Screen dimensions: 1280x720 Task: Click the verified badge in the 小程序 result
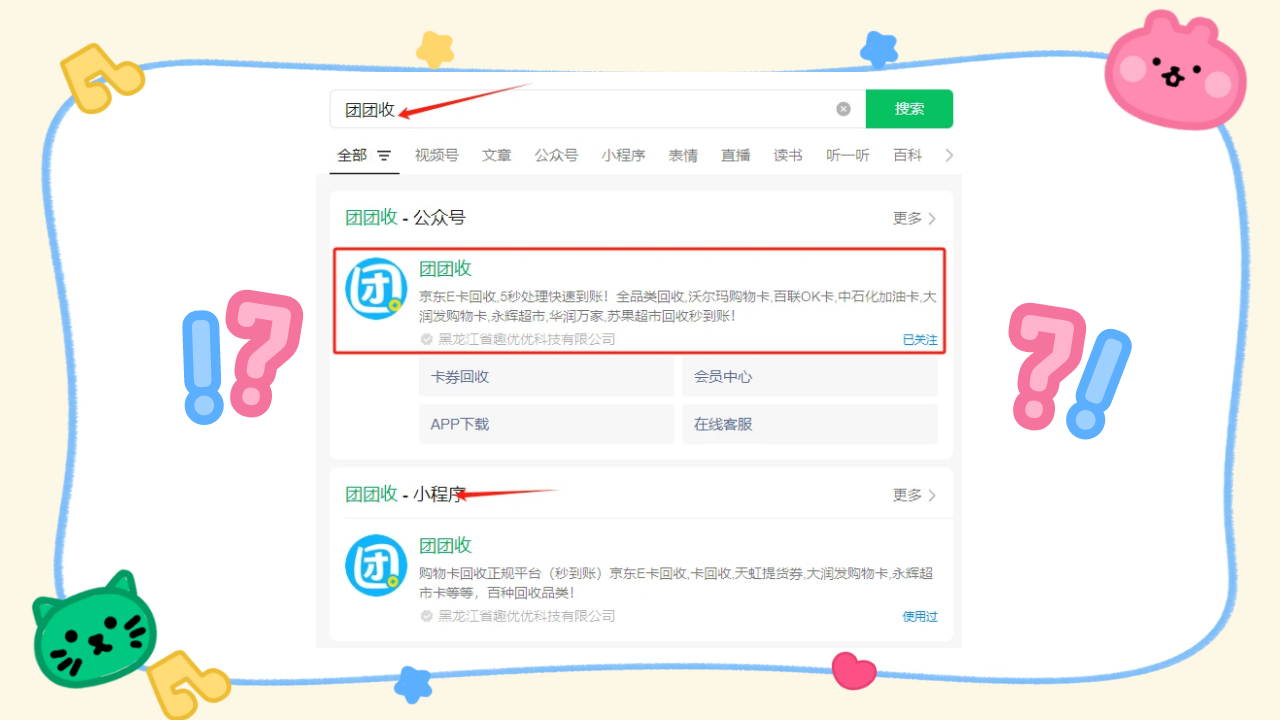tap(427, 616)
